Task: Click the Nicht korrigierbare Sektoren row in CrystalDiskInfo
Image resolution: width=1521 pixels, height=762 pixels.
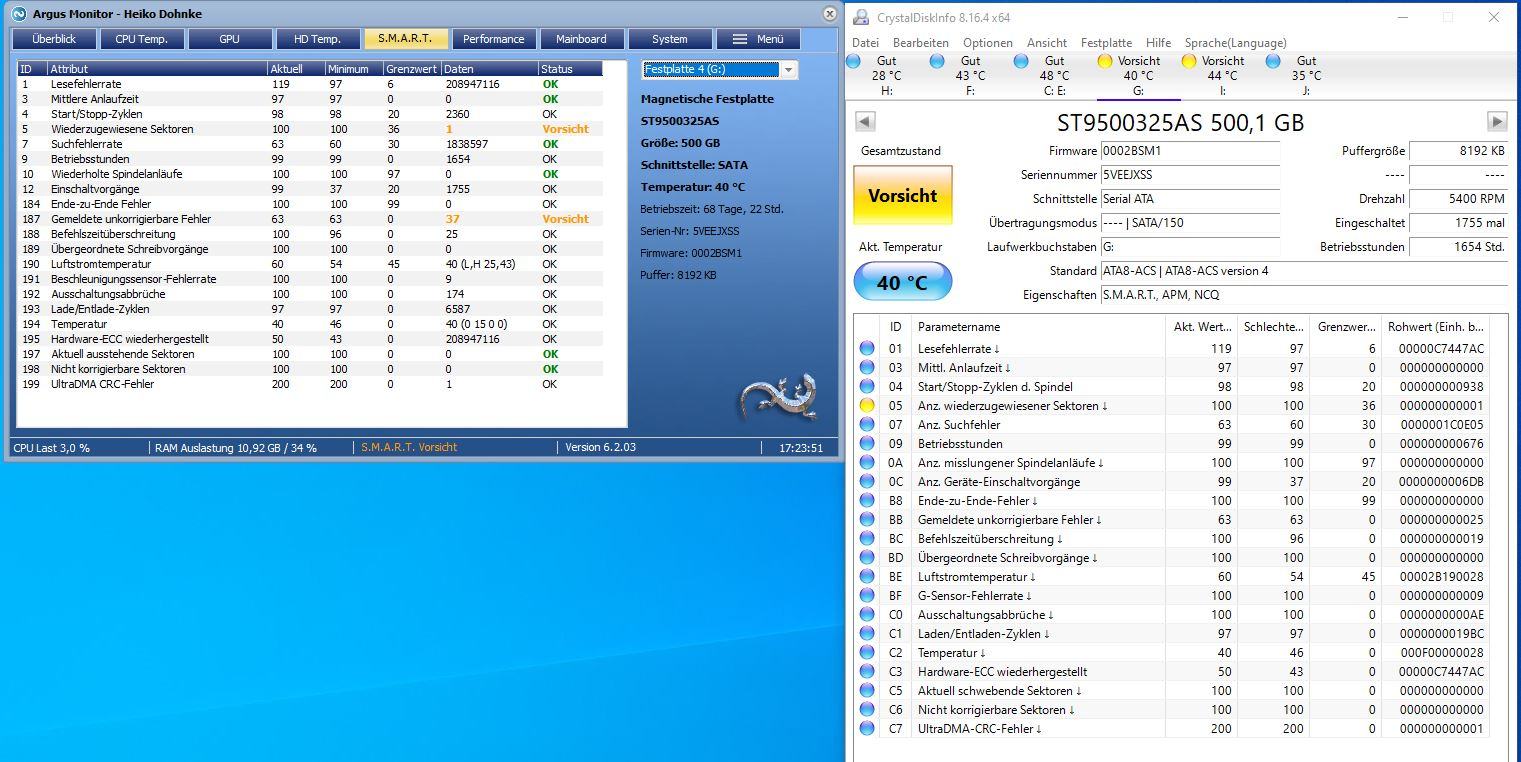Action: [x=1172, y=710]
